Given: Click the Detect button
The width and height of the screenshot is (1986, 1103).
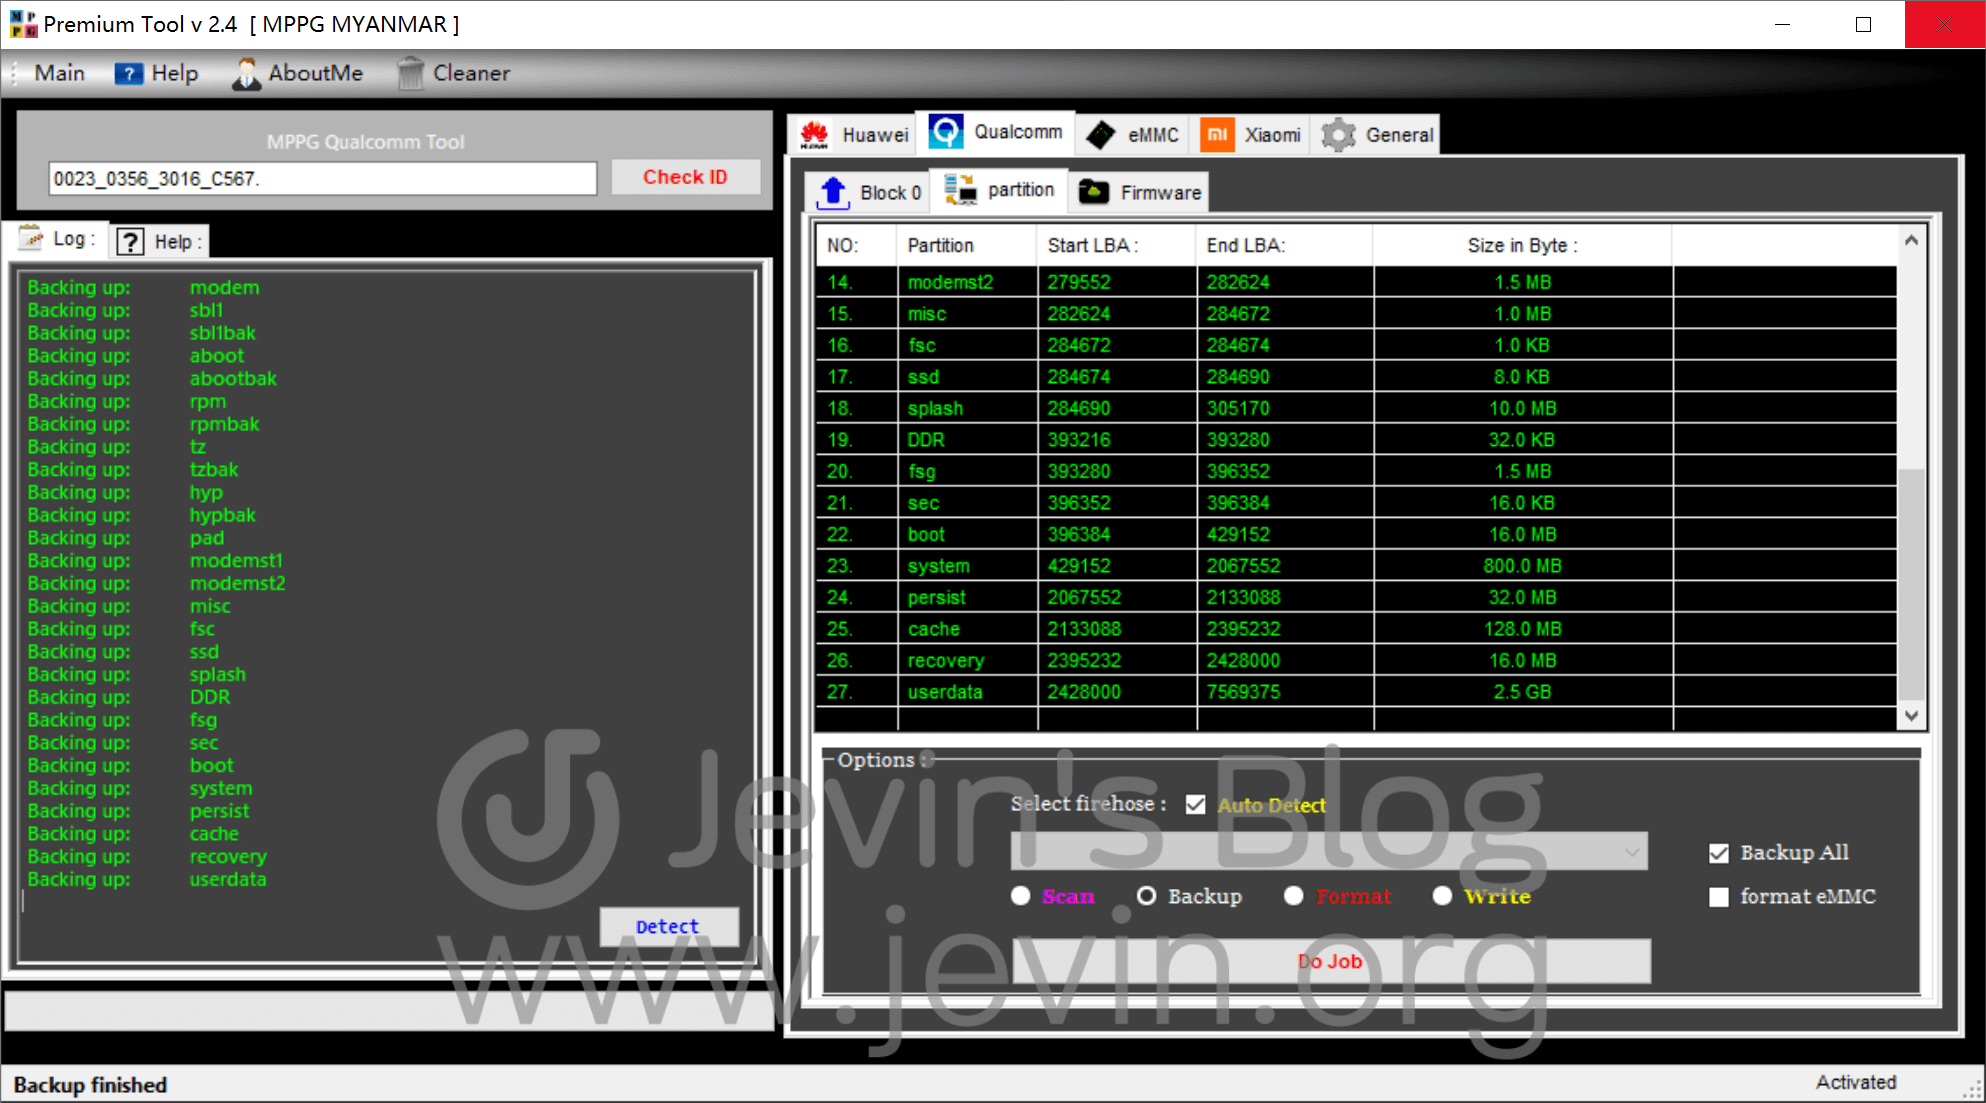Looking at the screenshot, I should 668,927.
